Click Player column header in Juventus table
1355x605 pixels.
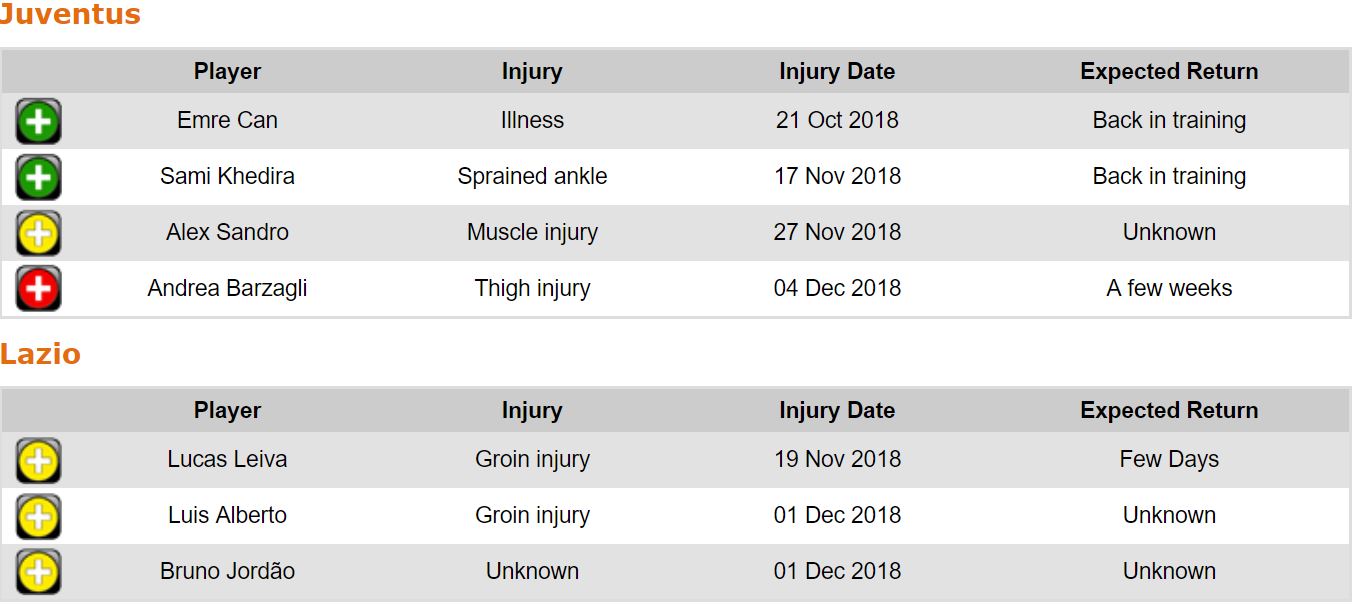coord(227,72)
